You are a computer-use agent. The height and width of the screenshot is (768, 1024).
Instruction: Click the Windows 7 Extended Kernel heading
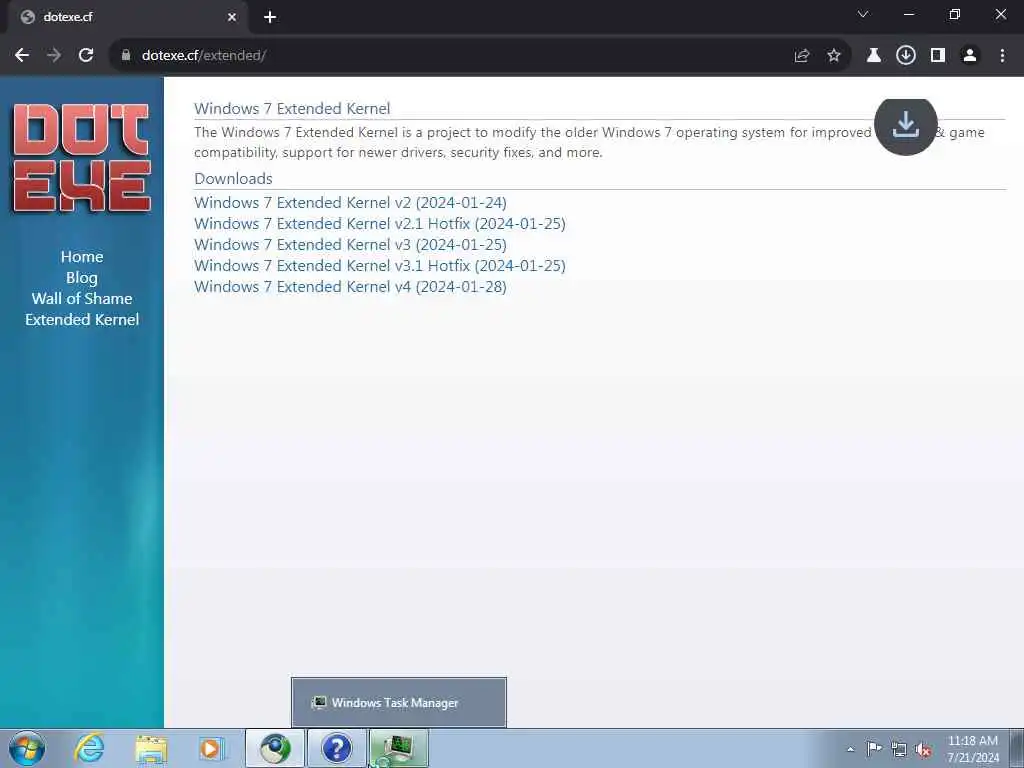tap(292, 108)
